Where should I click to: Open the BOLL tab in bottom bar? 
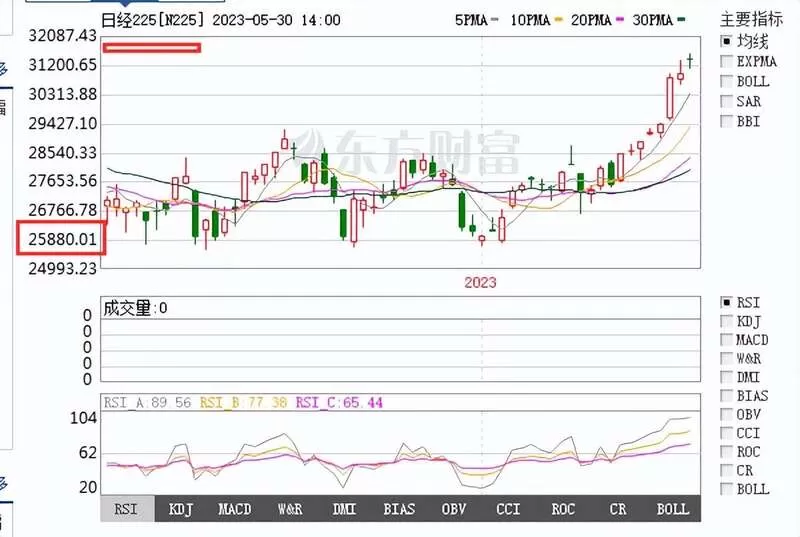[x=672, y=509]
